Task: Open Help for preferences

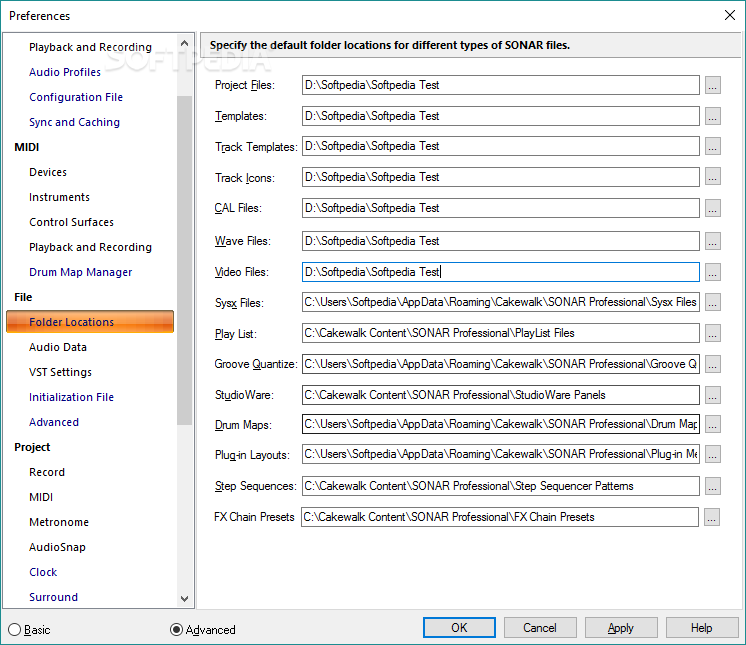Action: coord(702,628)
